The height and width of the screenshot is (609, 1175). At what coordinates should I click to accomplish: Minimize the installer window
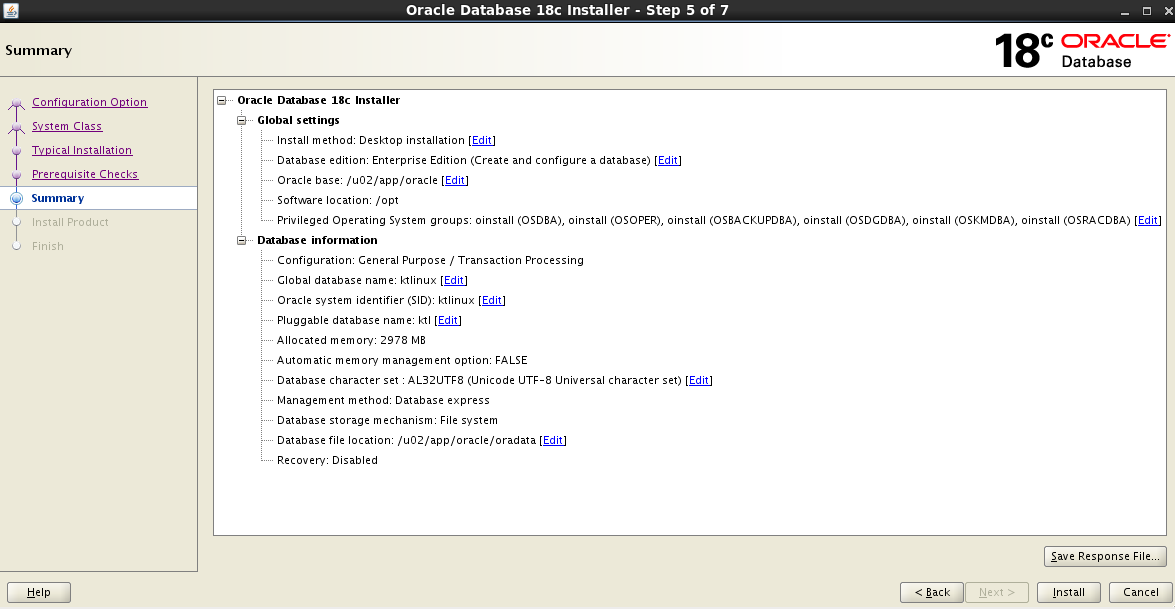click(x=1125, y=11)
